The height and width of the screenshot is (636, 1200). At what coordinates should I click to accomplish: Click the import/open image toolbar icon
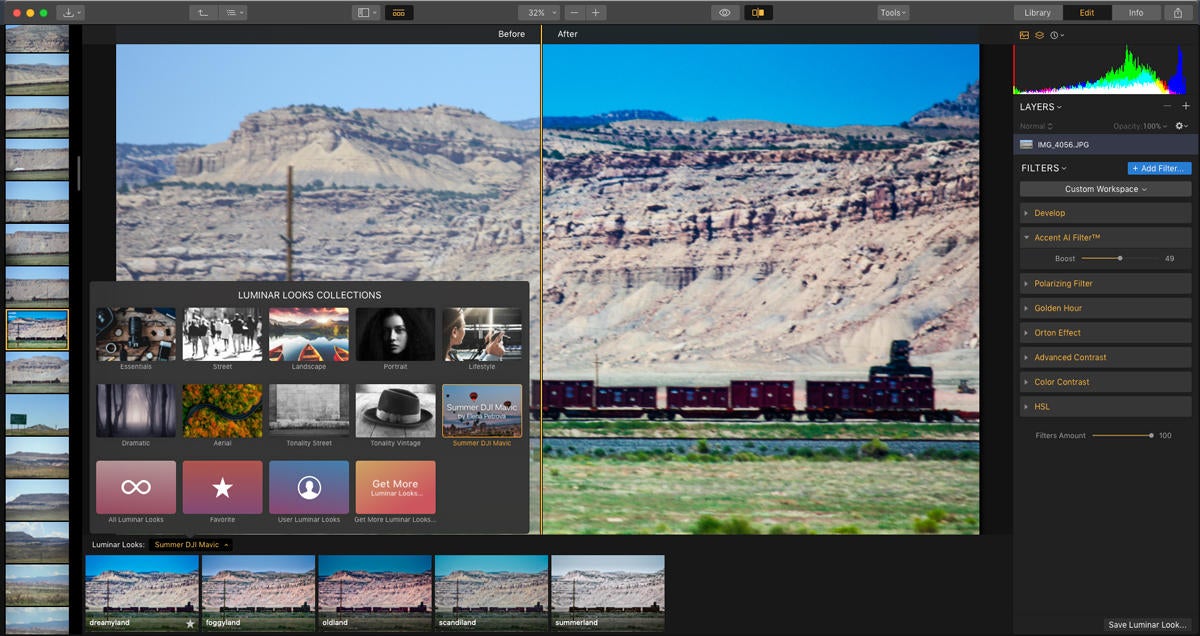pyautogui.click(x=71, y=13)
